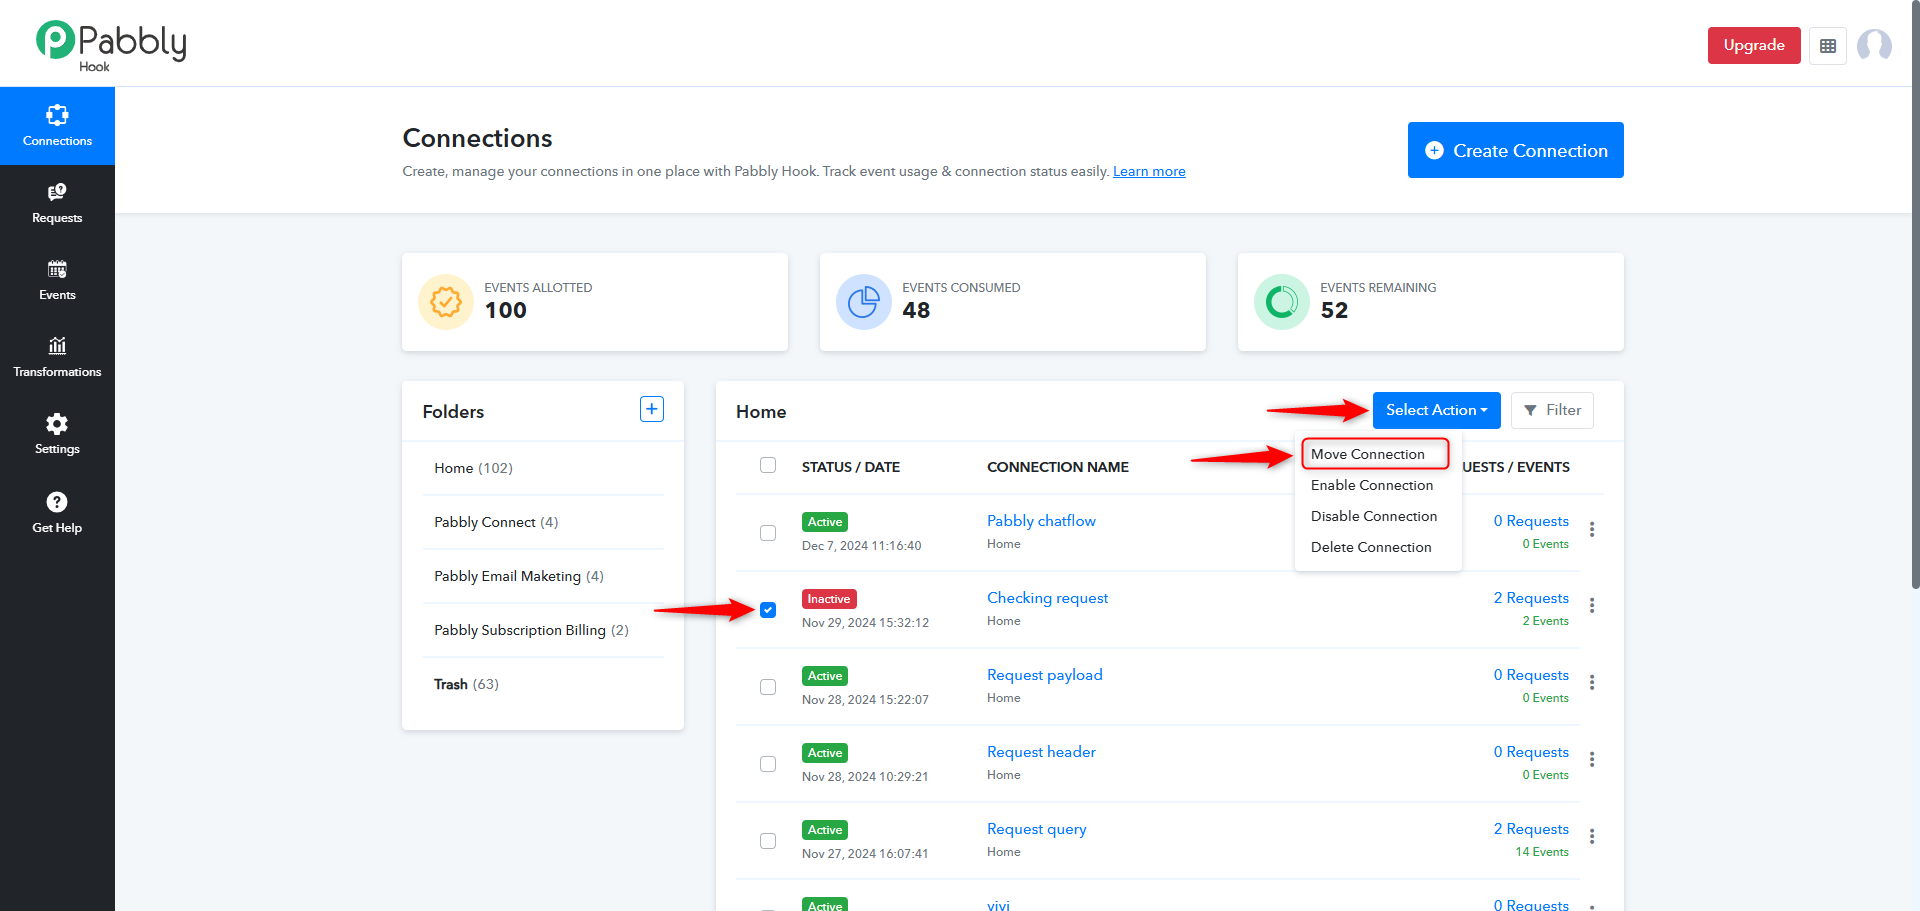
Task: Select the Request query row checkbox
Action: point(768,841)
